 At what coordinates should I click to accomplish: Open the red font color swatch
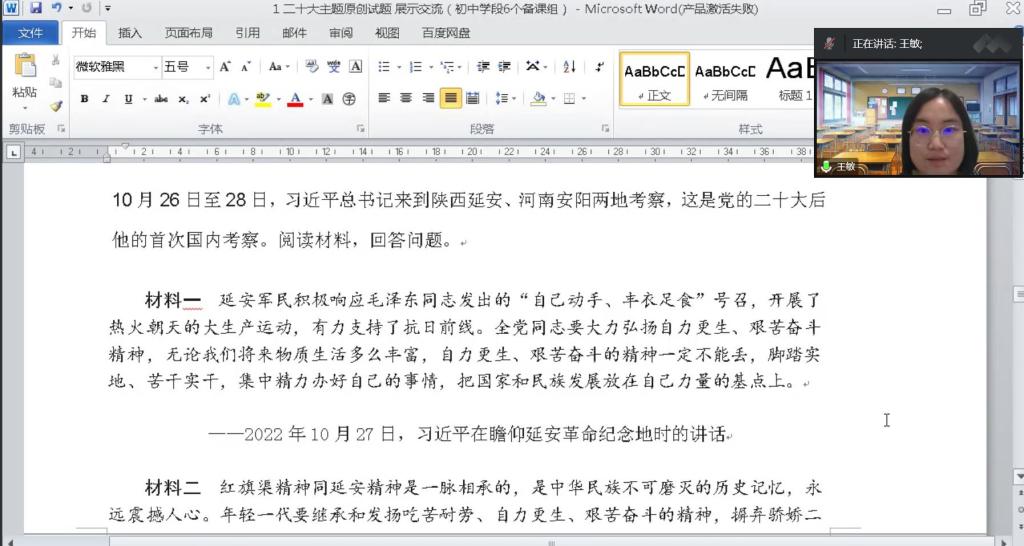click(x=295, y=99)
